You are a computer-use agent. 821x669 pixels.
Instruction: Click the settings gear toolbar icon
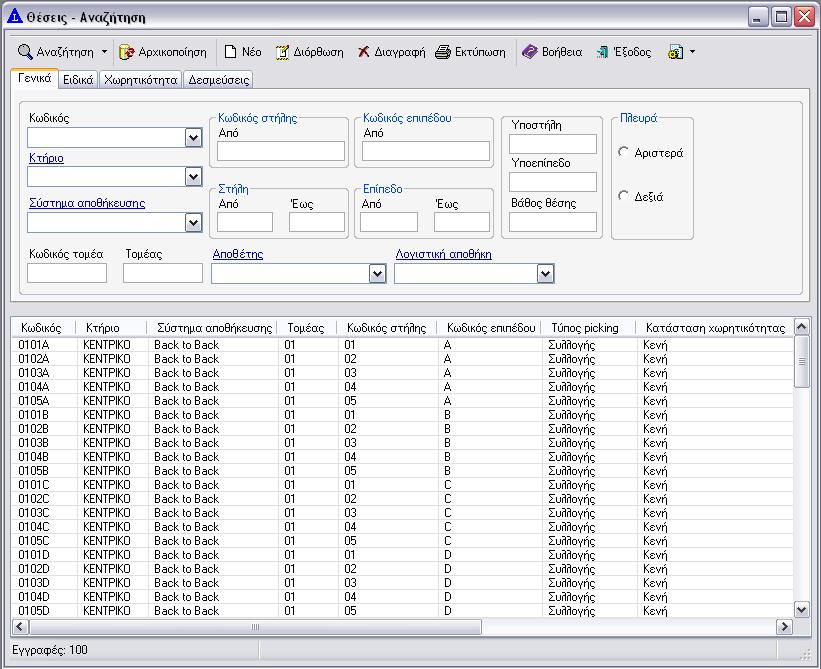675,52
